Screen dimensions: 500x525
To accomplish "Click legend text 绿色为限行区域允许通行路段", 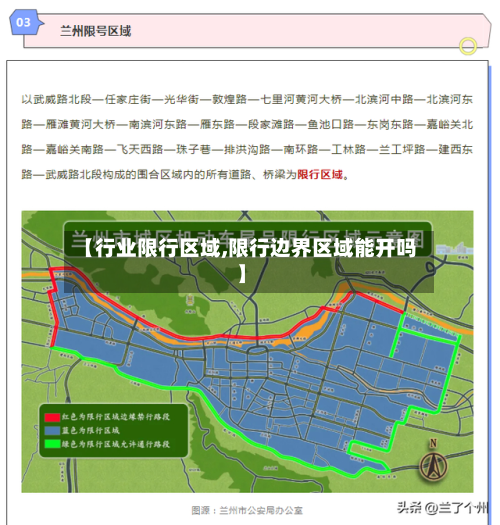I will coord(116,444).
